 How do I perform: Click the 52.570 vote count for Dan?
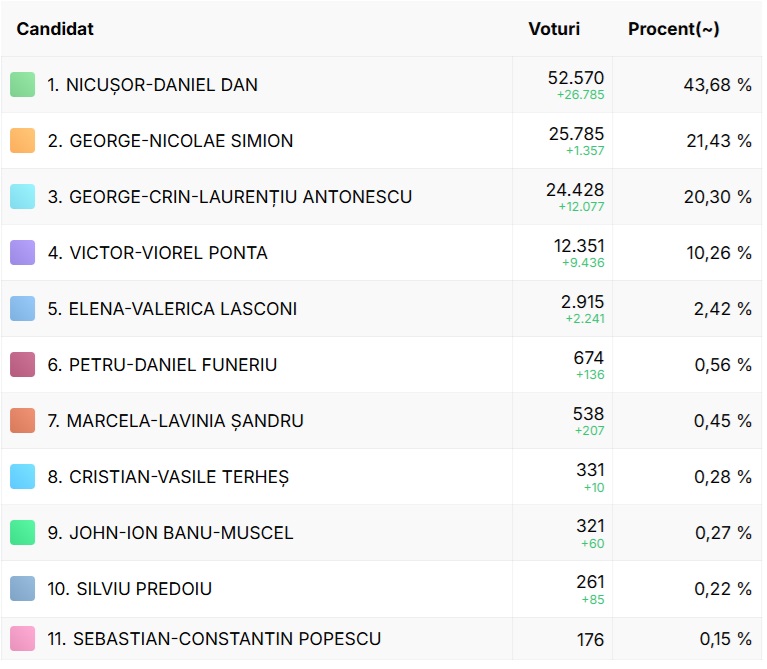click(576, 78)
